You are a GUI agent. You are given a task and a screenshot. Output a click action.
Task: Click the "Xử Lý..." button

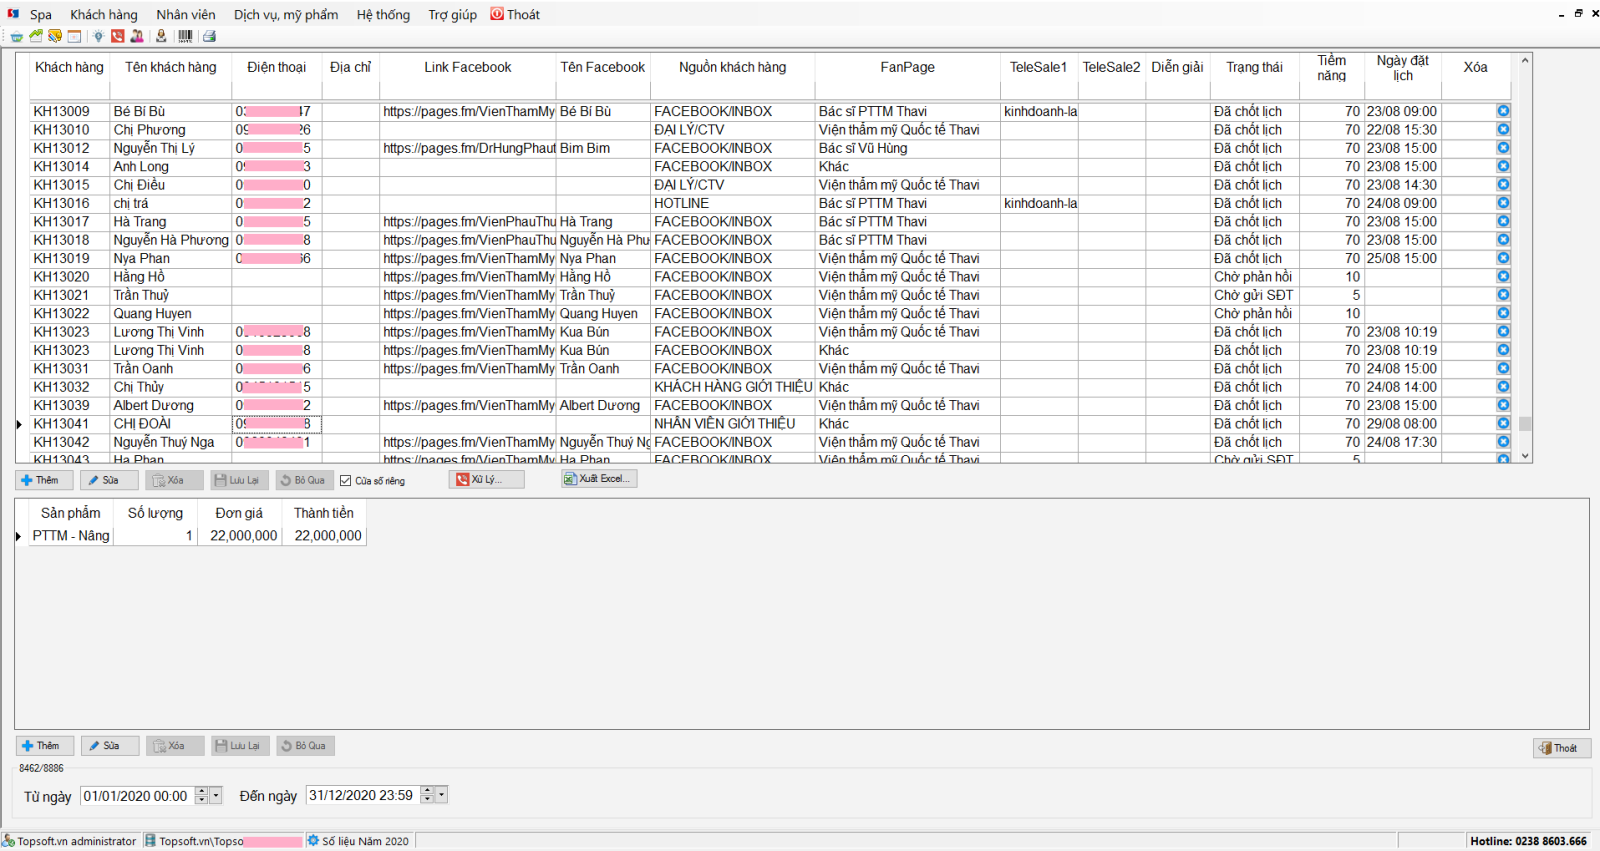click(x=488, y=480)
